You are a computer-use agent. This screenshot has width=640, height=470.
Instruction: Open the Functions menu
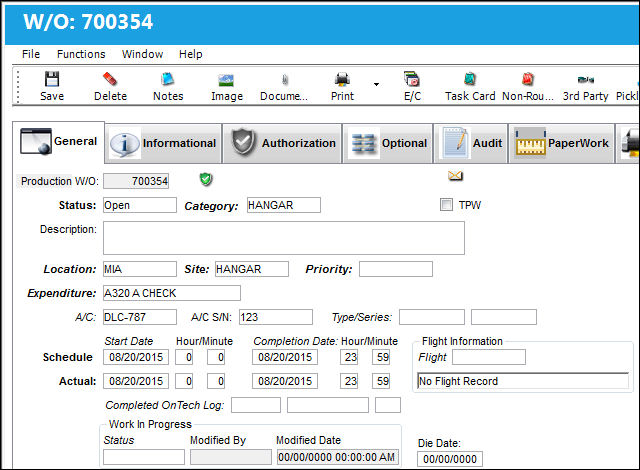pos(81,54)
